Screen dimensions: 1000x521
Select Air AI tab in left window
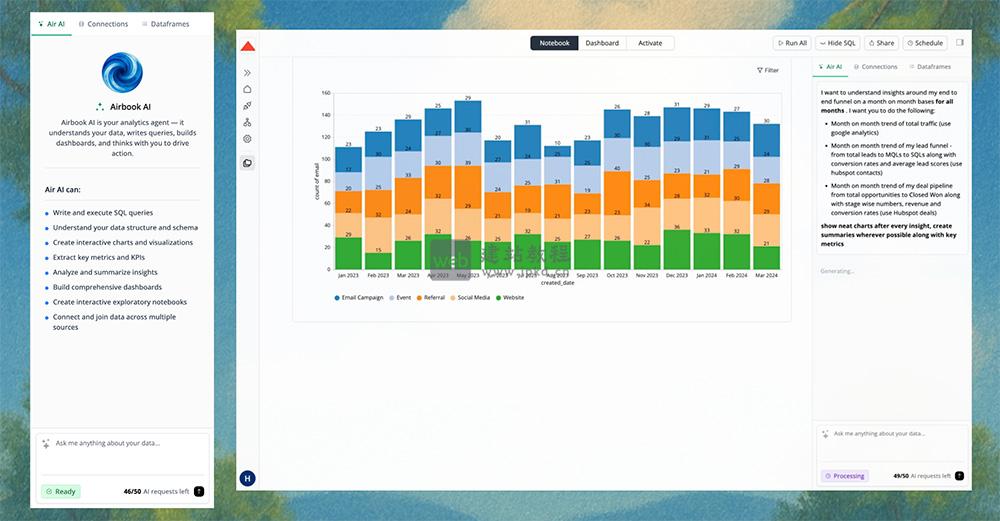tap(52, 24)
